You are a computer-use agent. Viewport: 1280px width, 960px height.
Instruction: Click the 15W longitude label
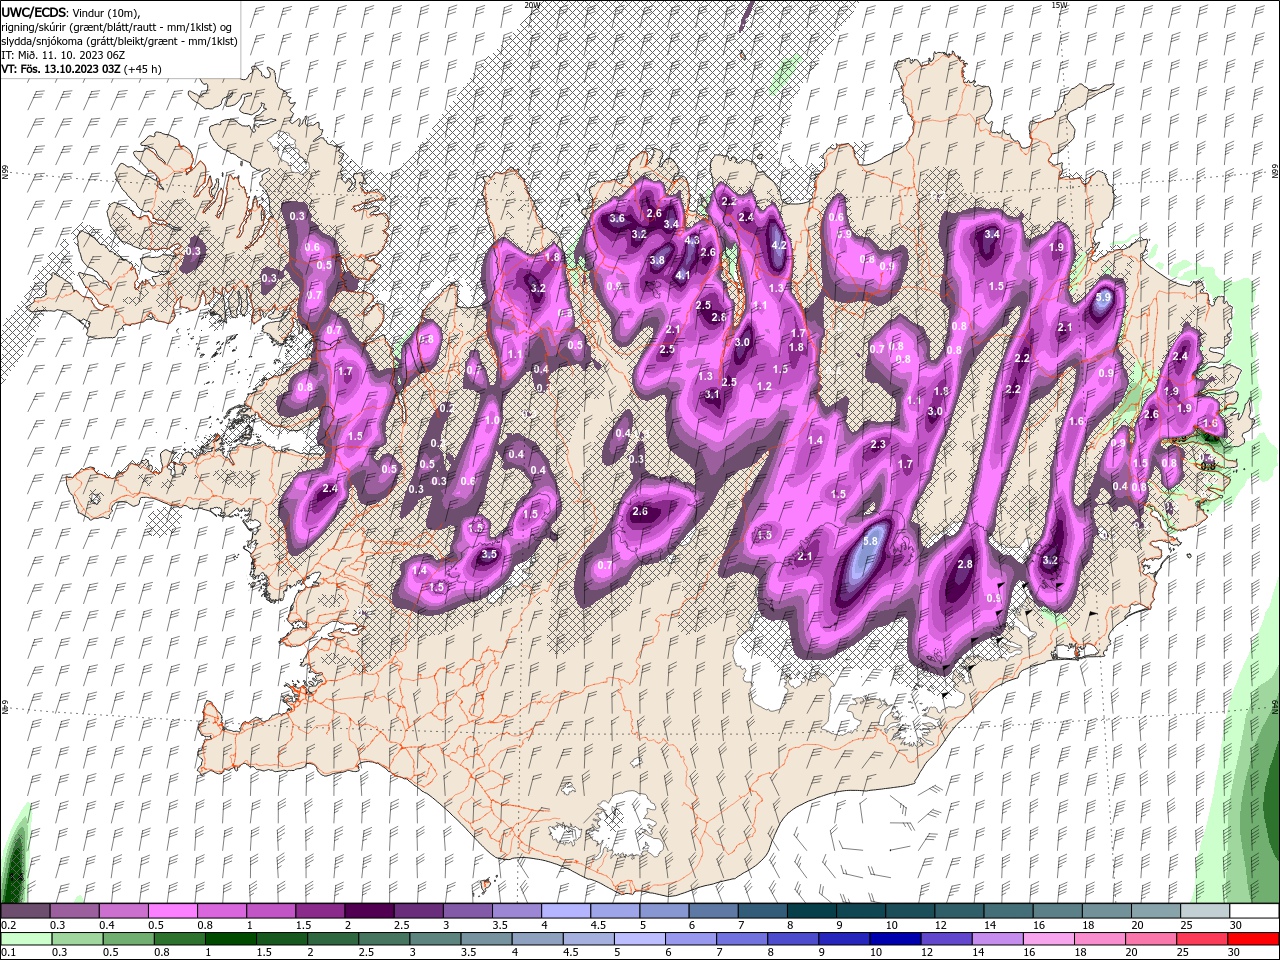1059,5
